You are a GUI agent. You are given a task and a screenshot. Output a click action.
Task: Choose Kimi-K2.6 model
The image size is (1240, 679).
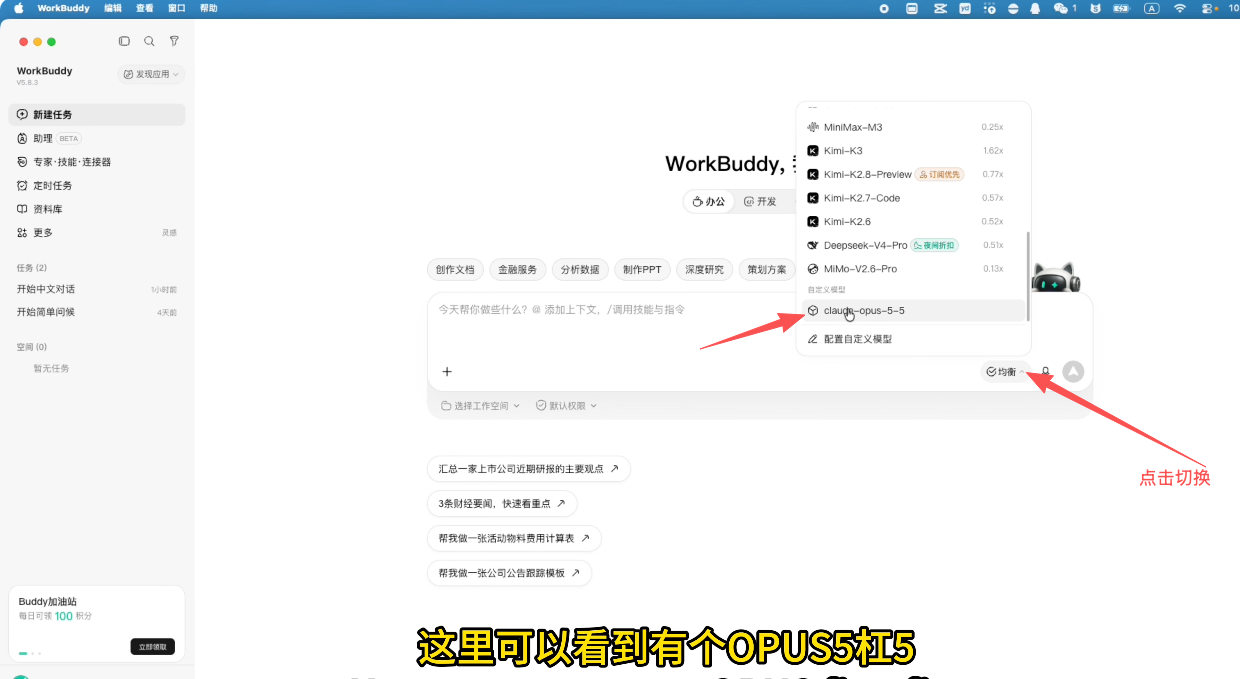pyautogui.click(x=914, y=221)
